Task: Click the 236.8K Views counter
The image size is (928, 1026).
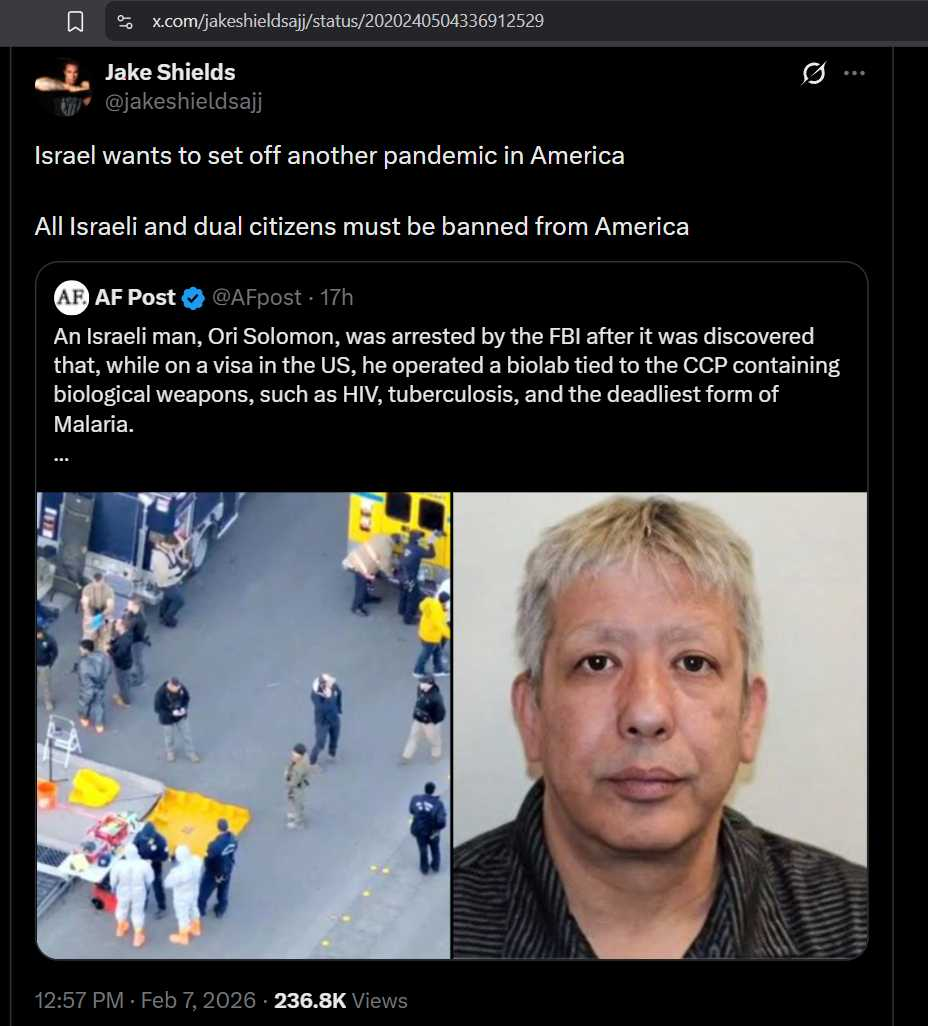Action: coord(340,1000)
